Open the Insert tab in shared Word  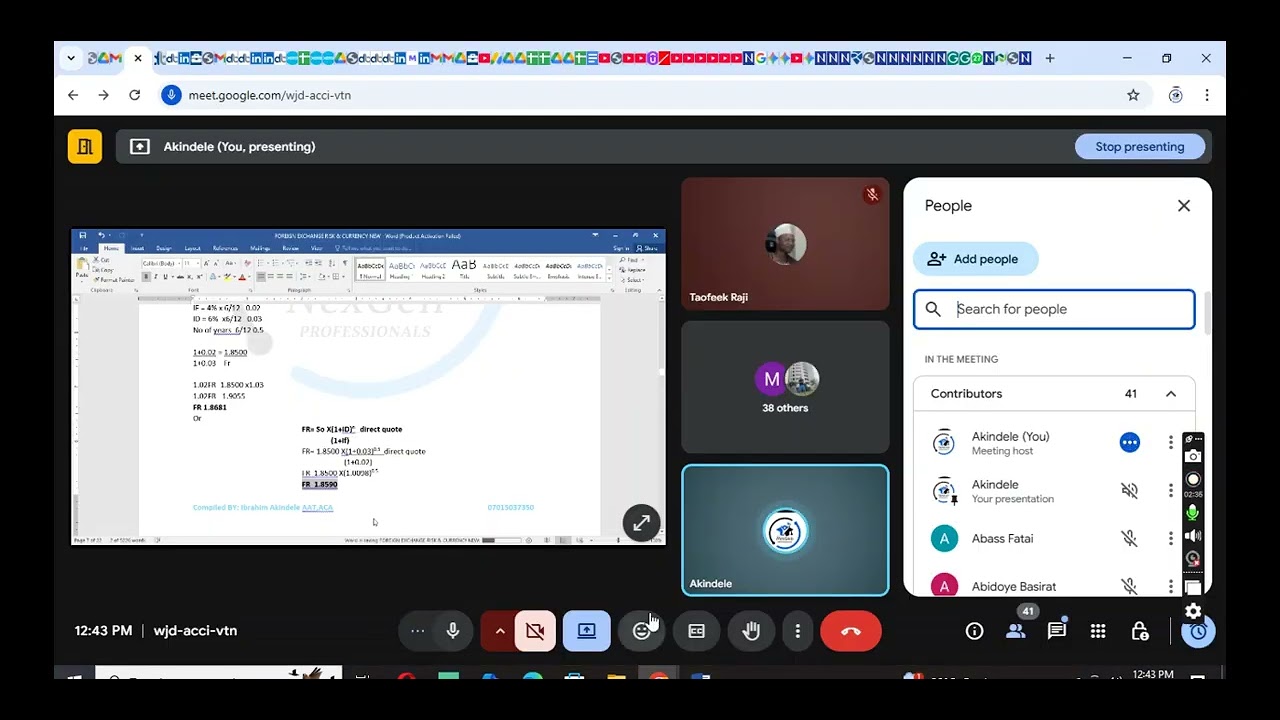[138, 248]
